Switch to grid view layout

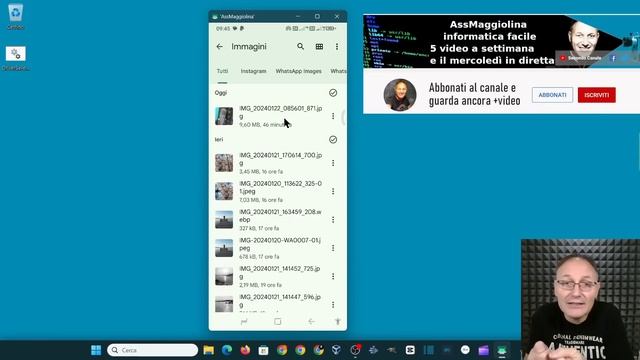[x=319, y=47]
